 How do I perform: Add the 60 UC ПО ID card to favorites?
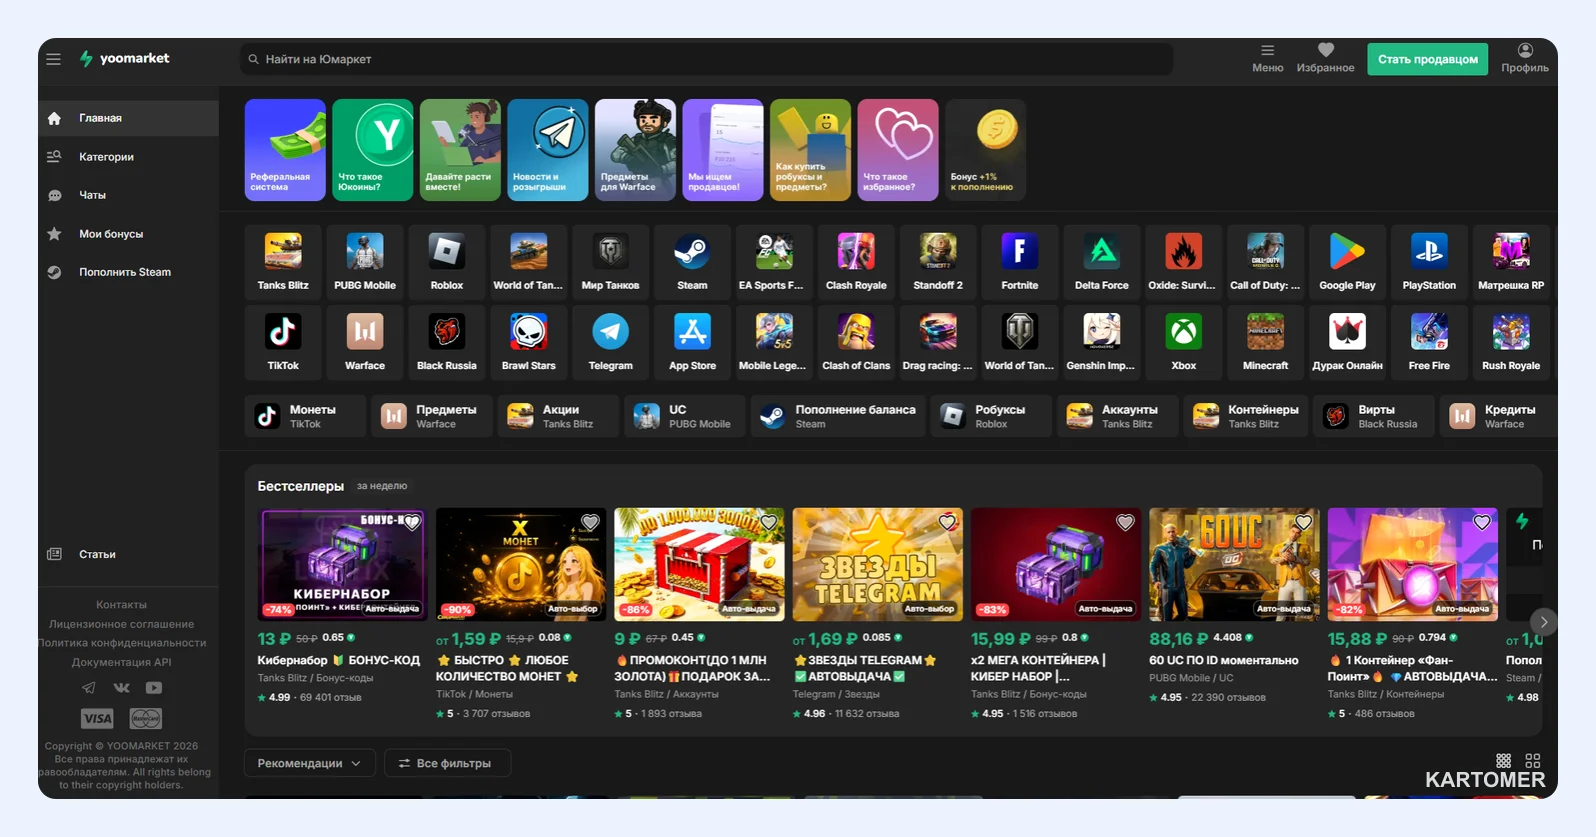click(1303, 522)
